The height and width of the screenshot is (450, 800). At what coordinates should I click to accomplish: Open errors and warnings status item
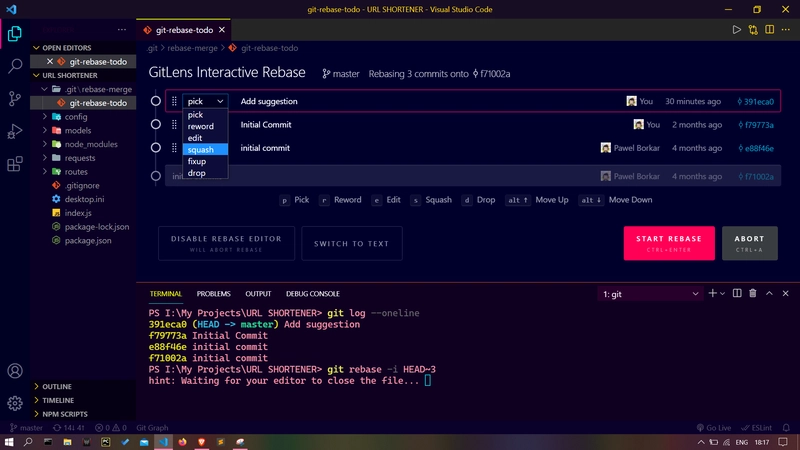[111, 428]
